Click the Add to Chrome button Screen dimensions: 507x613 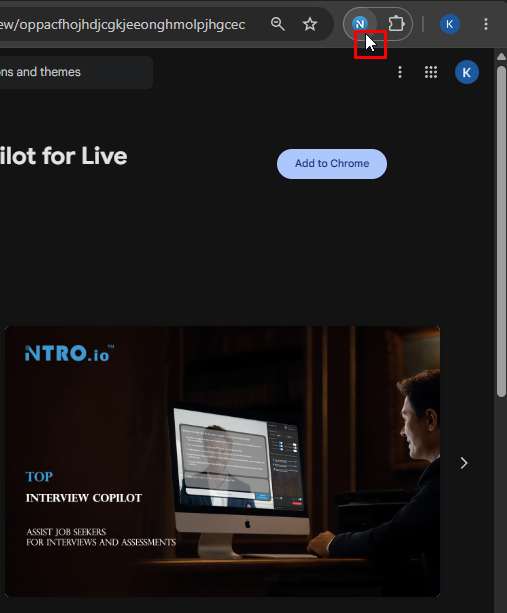pos(332,164)
